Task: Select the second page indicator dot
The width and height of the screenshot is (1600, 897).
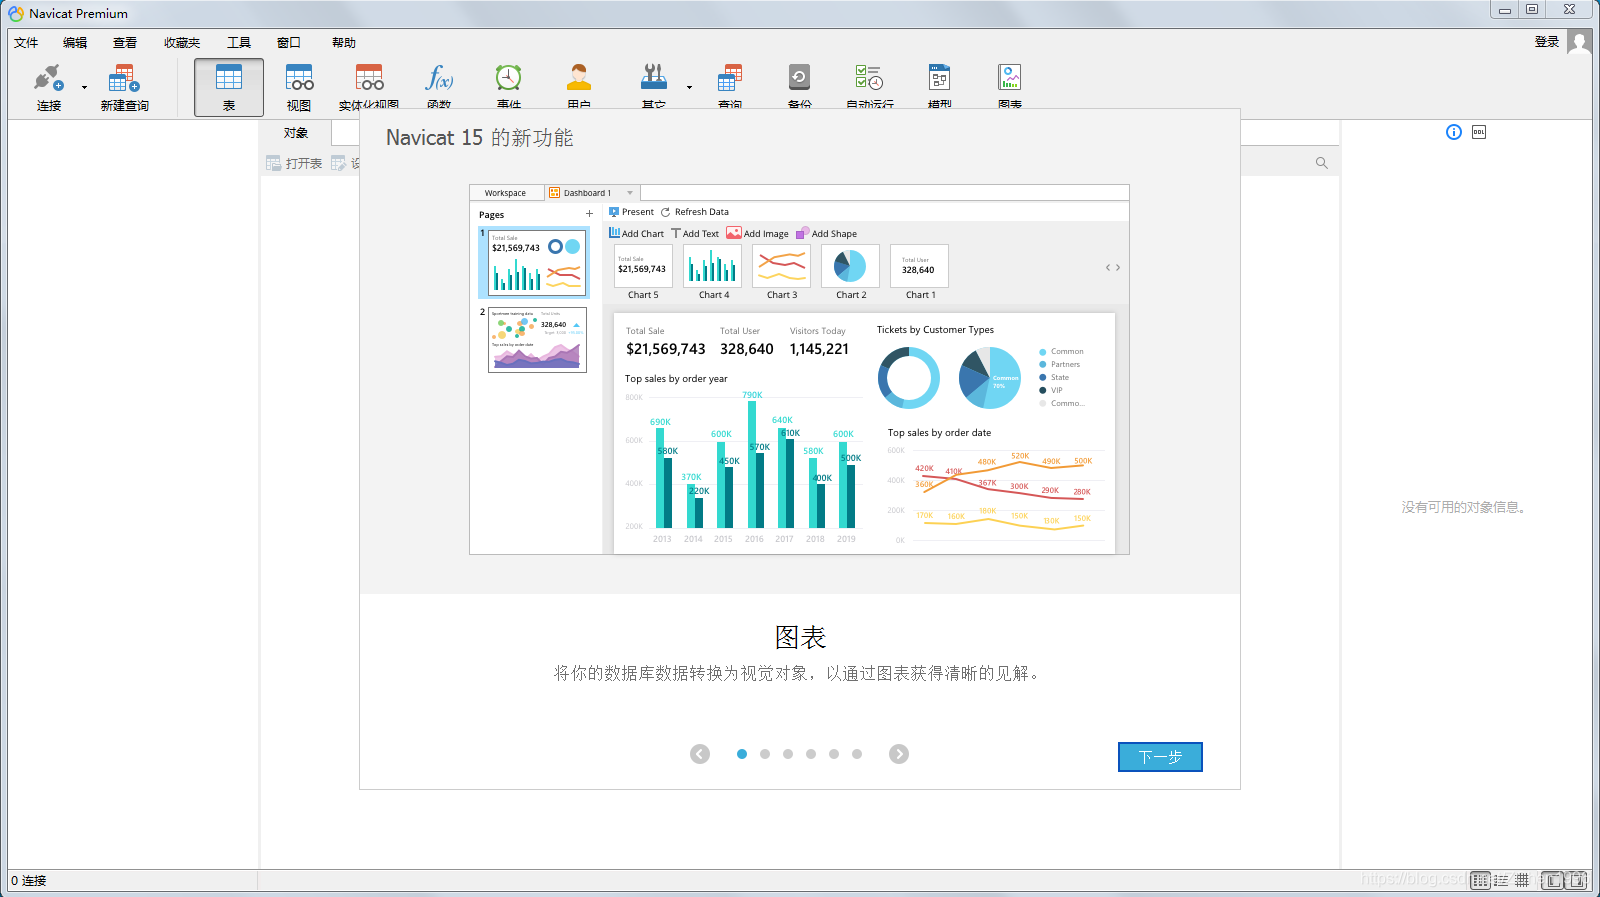Action: coord(765,754)
